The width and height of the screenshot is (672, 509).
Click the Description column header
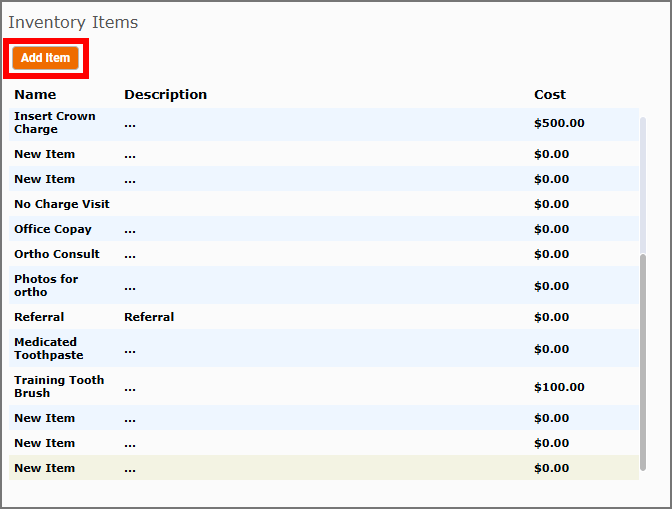point(165,95)
